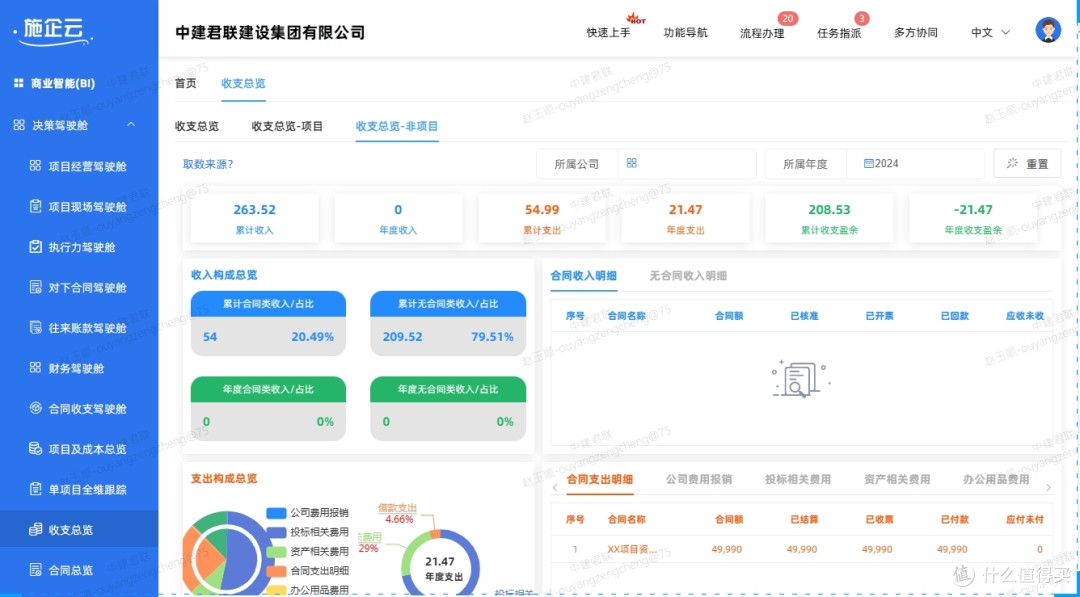Open the 办公用品费用 tab
Image resolution: width=1080 pixels, height=597 pixels.
click(996, 479)
